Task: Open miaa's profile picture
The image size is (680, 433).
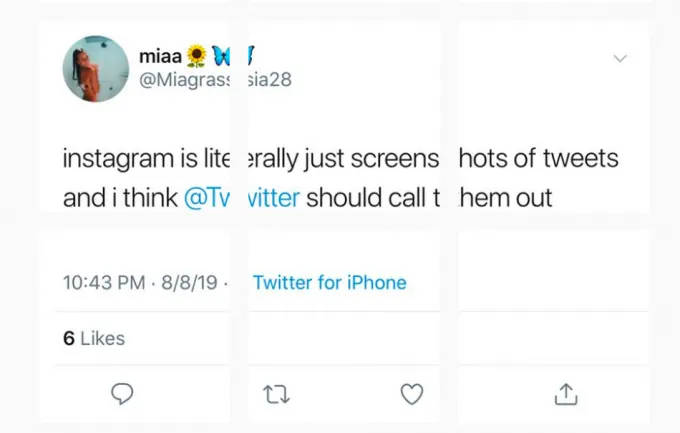Action: (95, 68)
